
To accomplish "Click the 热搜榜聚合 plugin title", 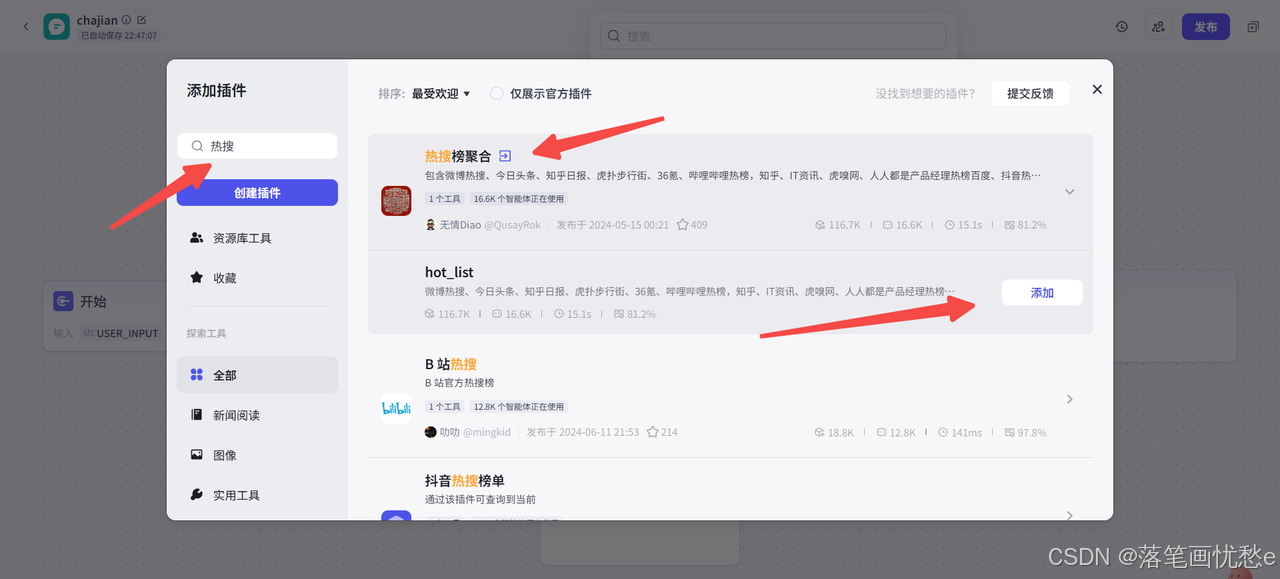I will pos(458,156).
